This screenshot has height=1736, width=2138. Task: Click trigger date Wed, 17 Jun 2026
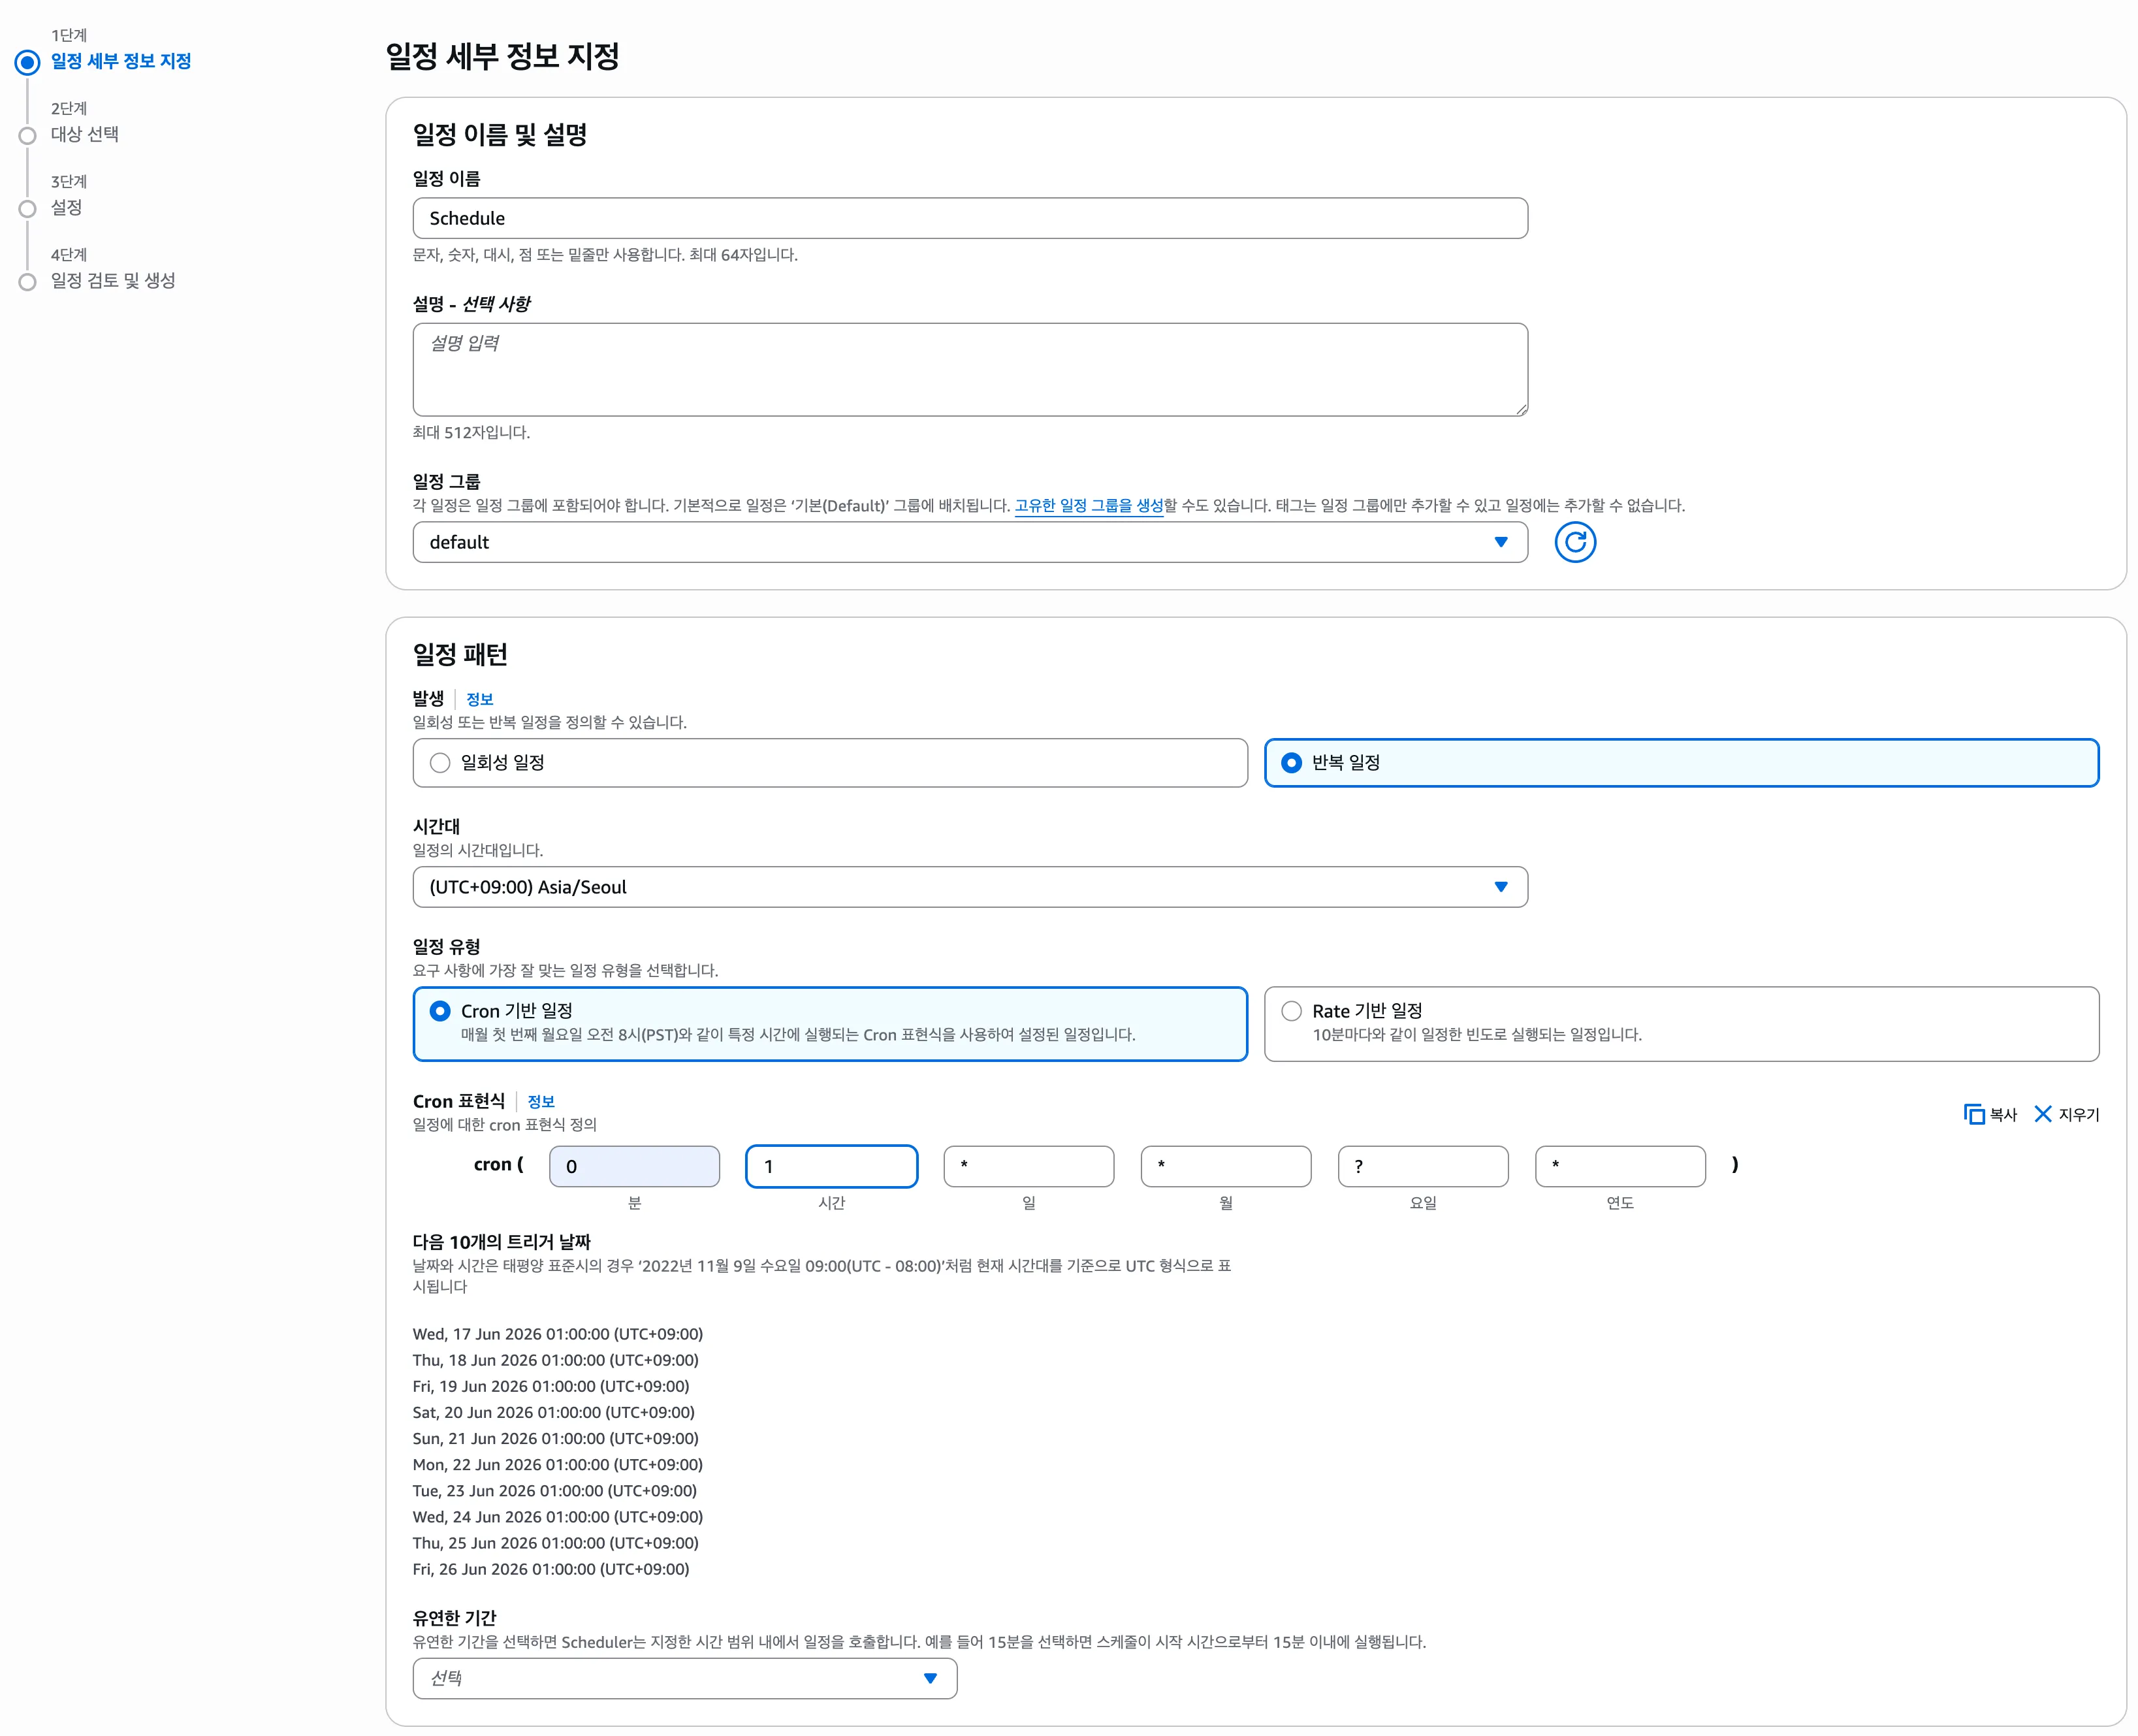click(558, 1334)
